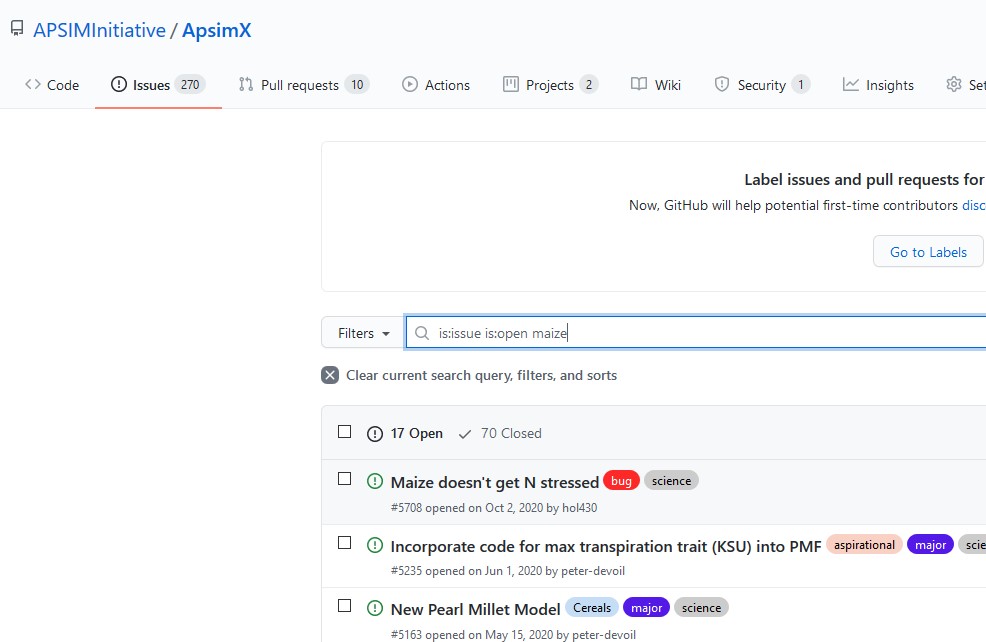View the Security tab

762,85
